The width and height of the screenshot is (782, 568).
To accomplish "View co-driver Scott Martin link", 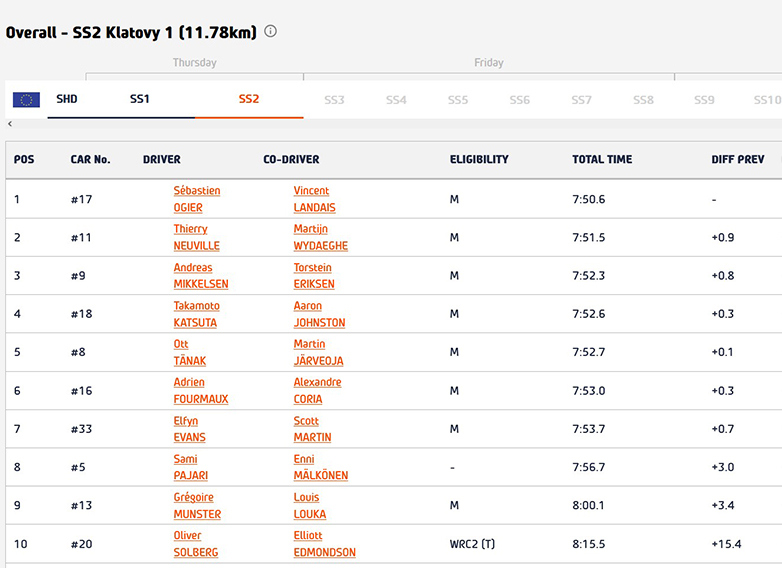I will (312, 429).
